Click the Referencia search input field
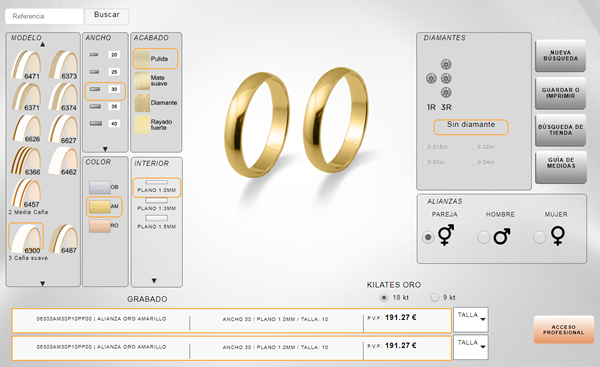The image size is (600, 367). [x=44, y=16]
